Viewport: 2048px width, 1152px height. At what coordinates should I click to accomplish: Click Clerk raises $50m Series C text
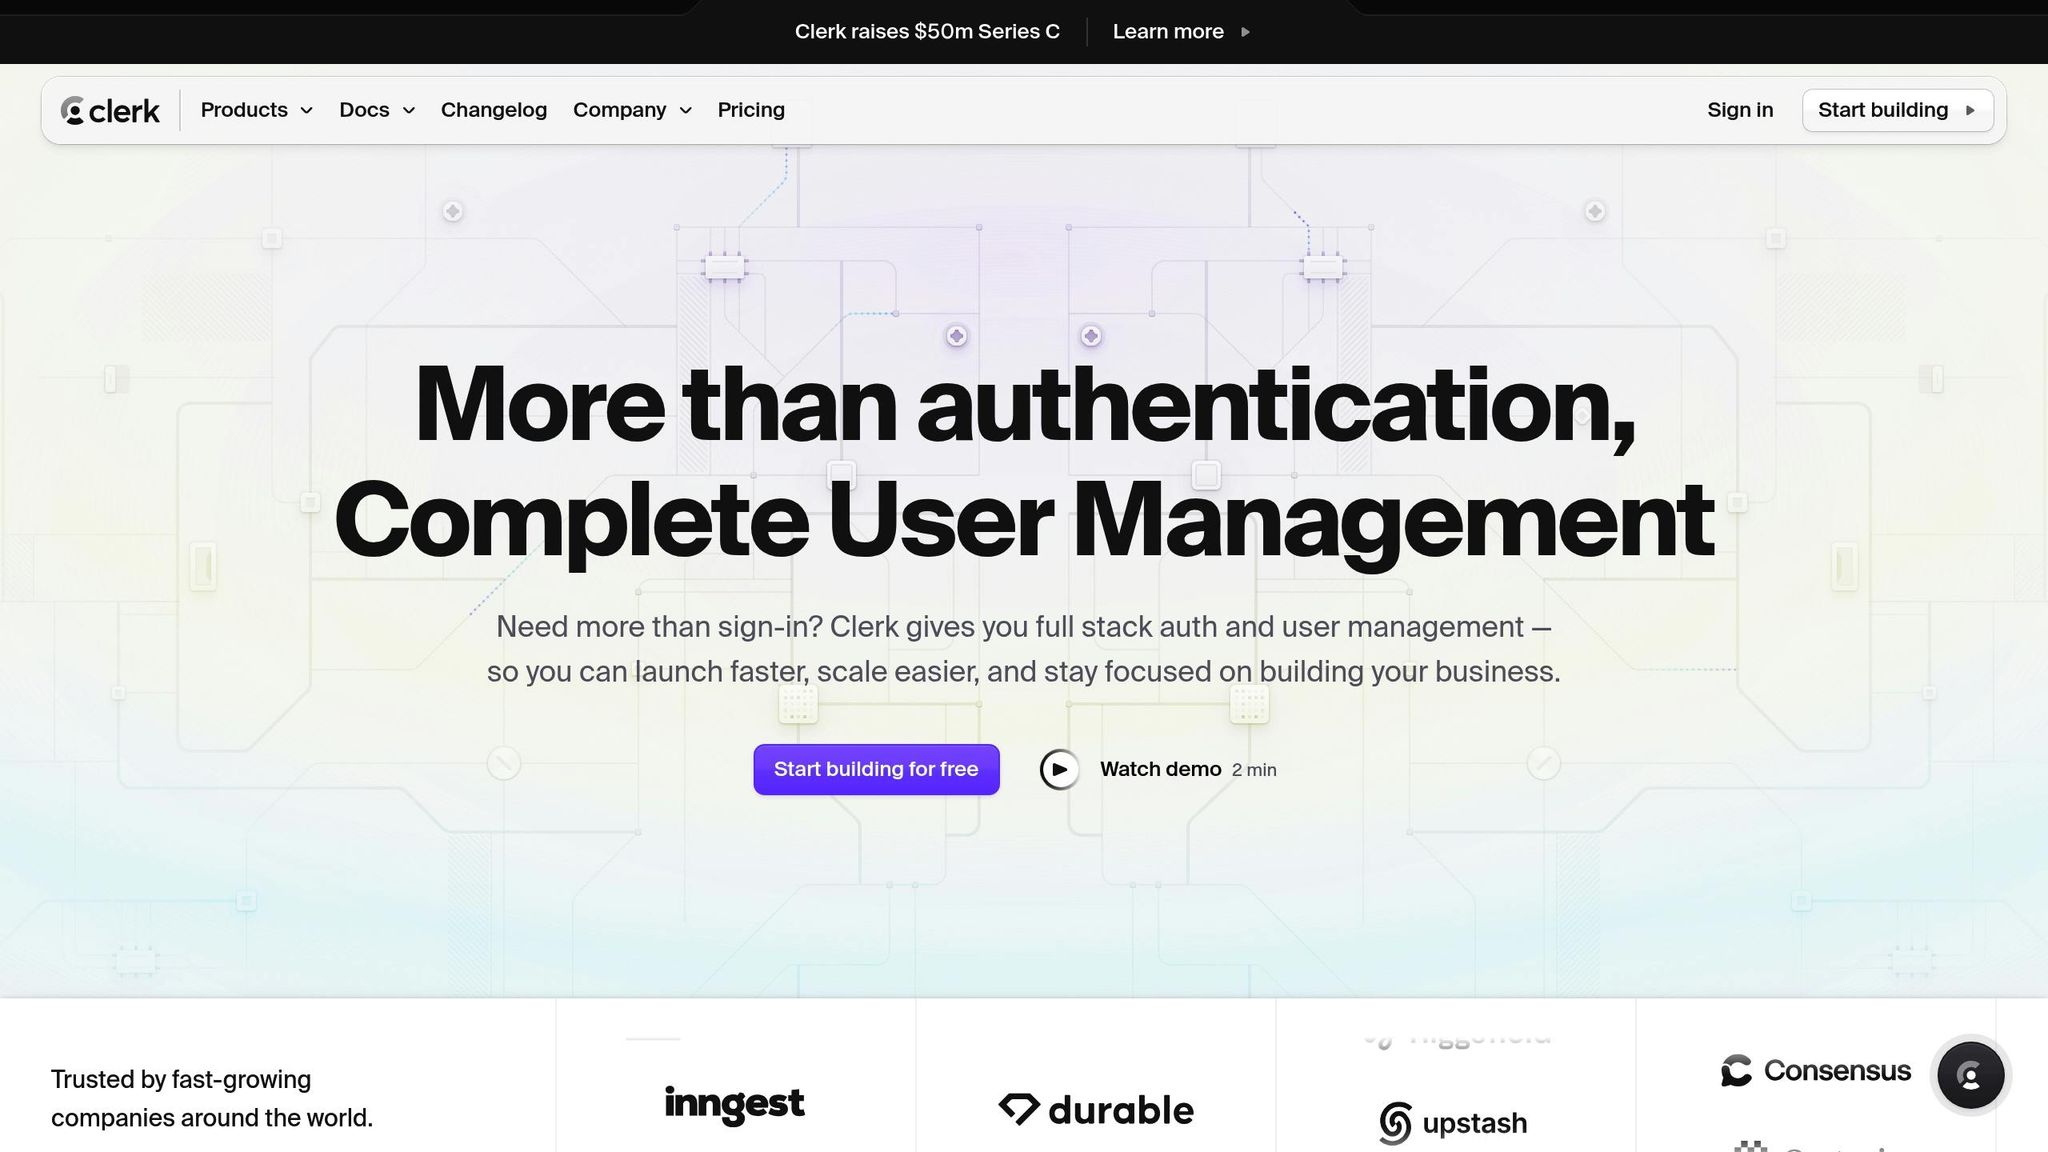click(x=927, y=32)
